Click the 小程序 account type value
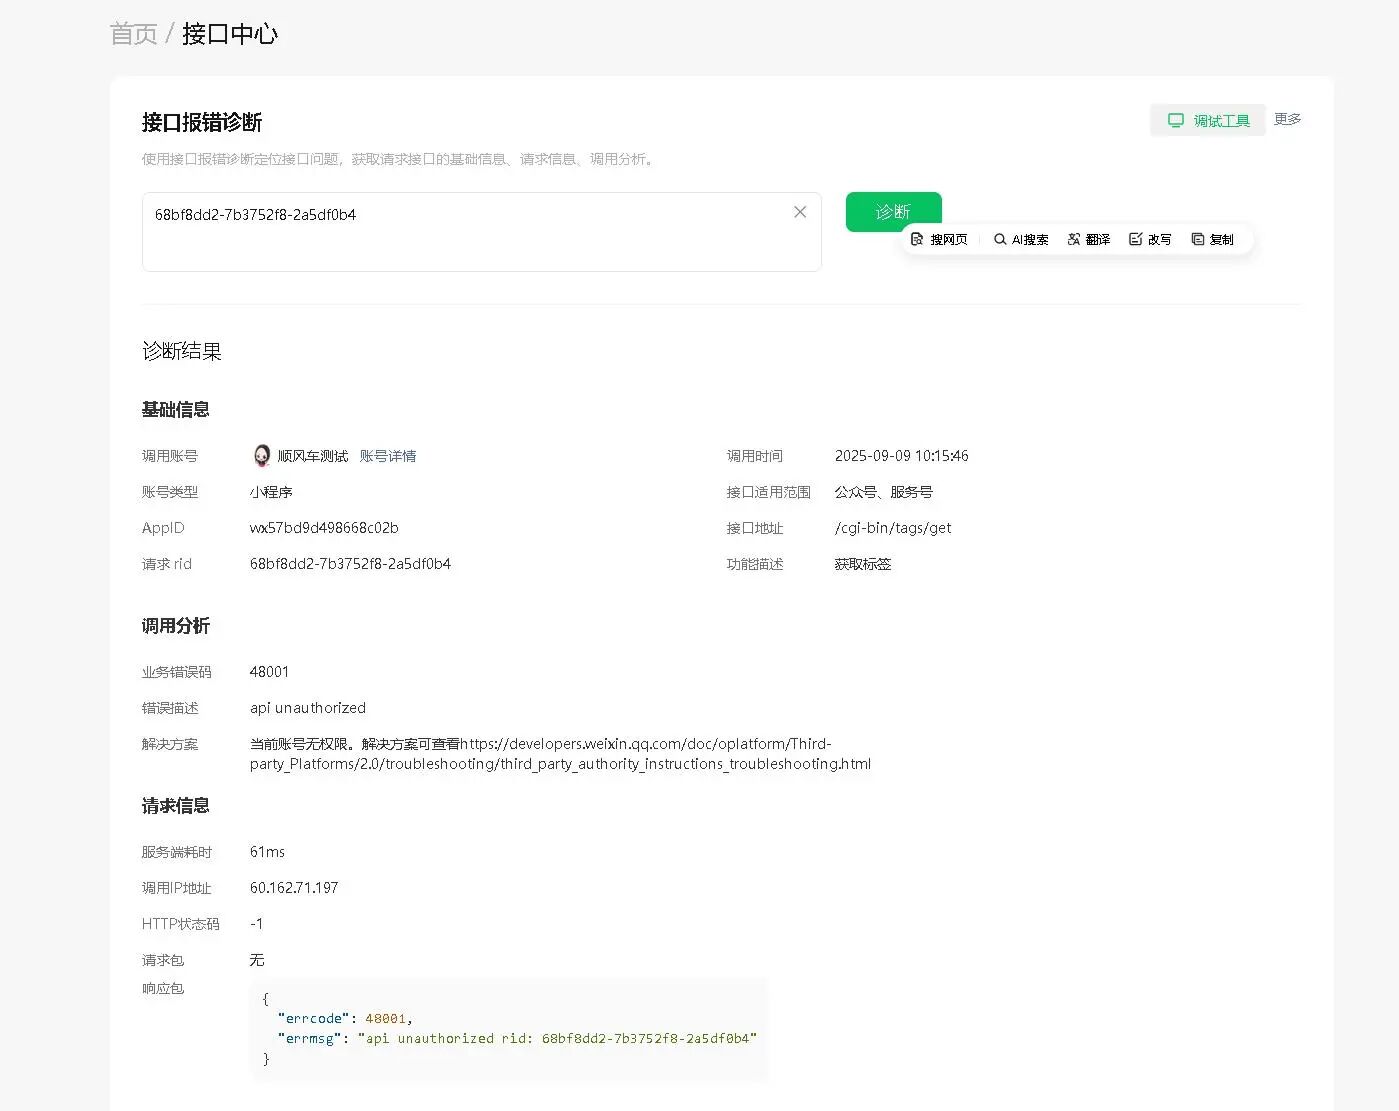The height and width of the screenshot is (1111, 1399). (271, 492)
